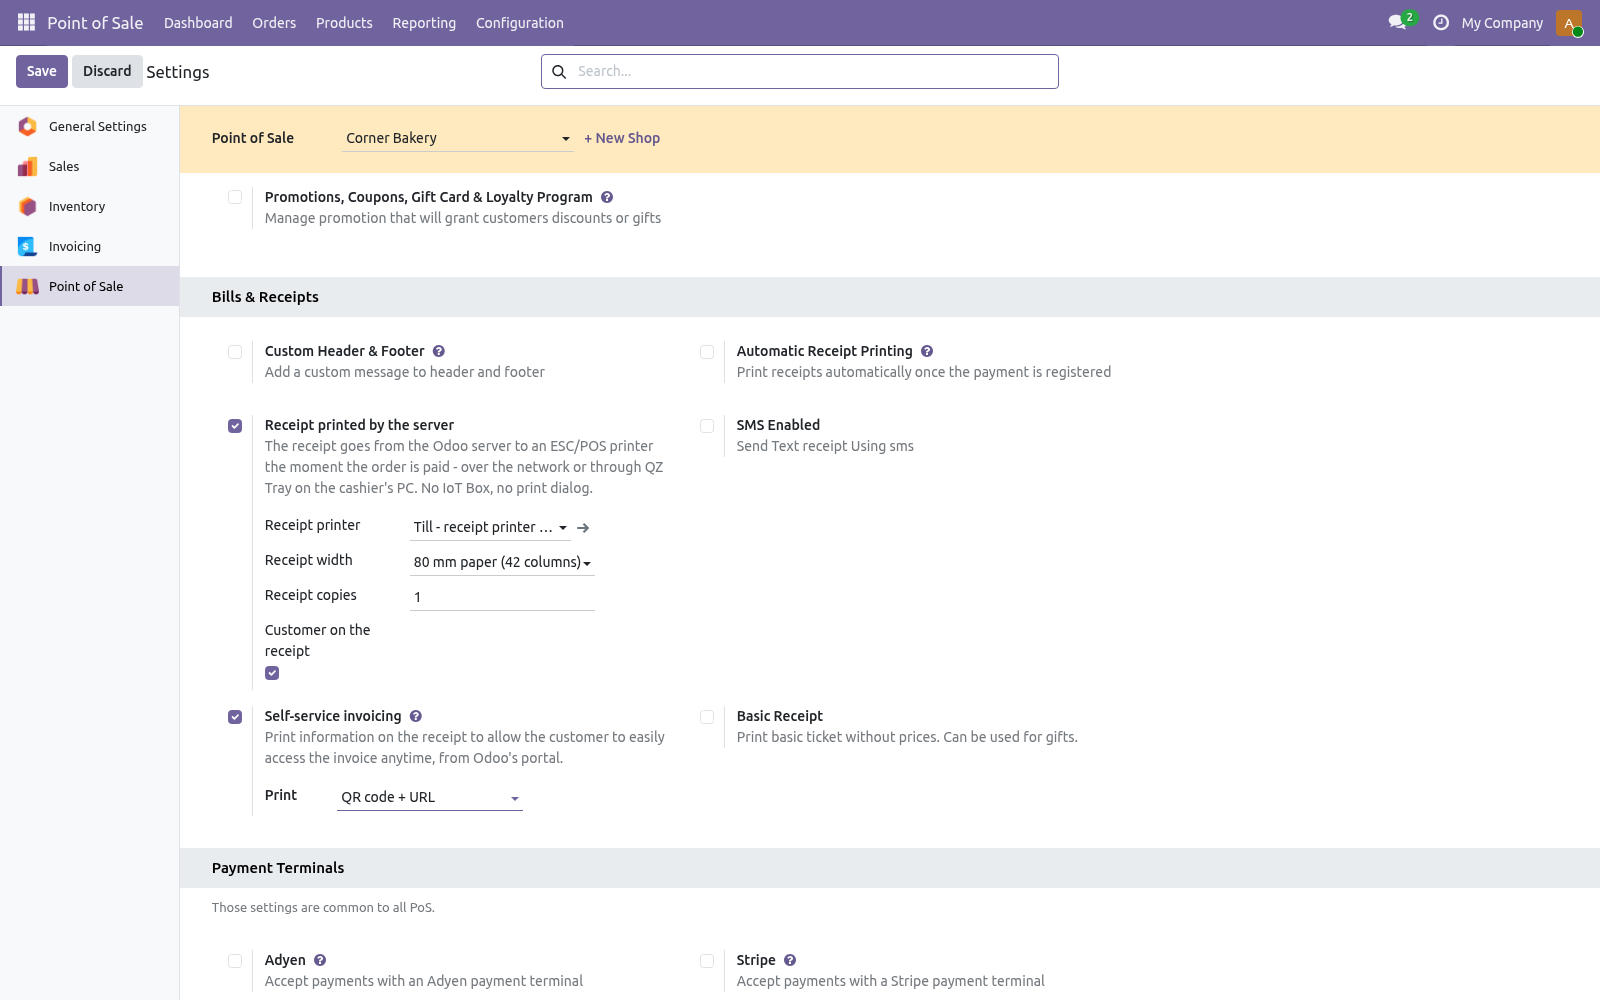Go to Sales settings section

(x=90, y=166)
